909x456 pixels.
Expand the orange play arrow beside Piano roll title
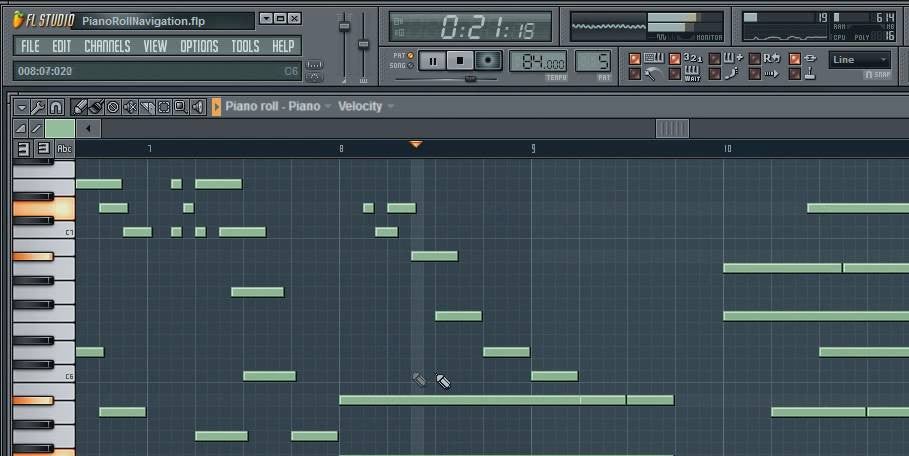tap(216, 107)
